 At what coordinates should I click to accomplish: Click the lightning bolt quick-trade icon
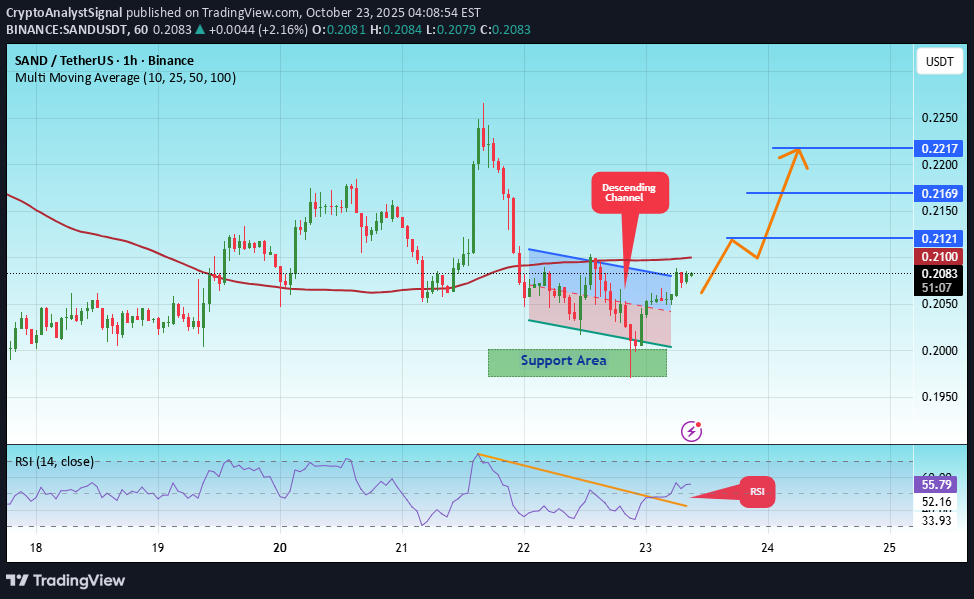click(x=690, y=431)
